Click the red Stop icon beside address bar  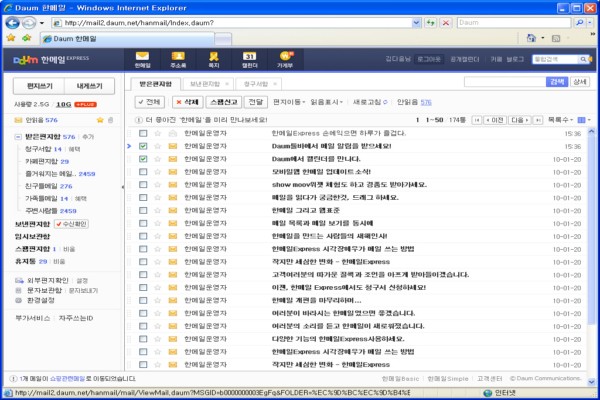click(446, 23)
